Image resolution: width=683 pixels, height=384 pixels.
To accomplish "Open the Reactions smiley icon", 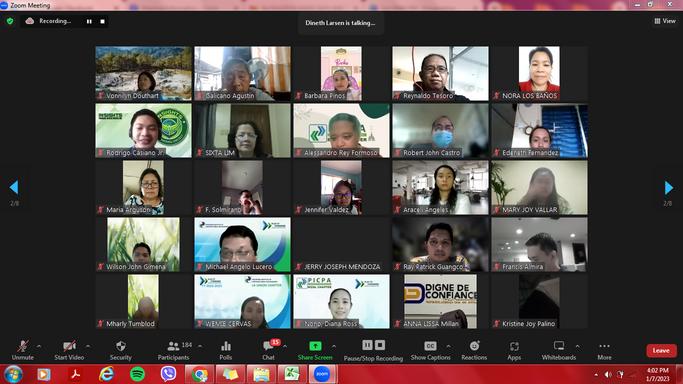I will (x=474, y=346).
